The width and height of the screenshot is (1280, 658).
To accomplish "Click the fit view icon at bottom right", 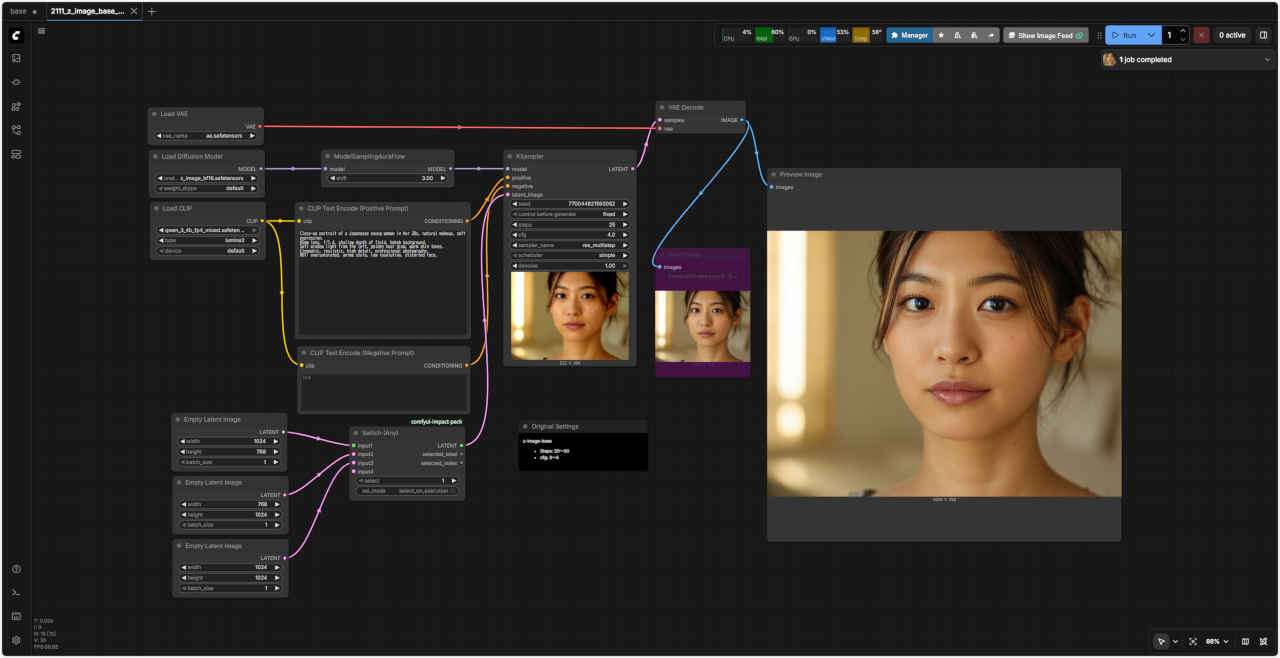I will tap(1193, 641).
